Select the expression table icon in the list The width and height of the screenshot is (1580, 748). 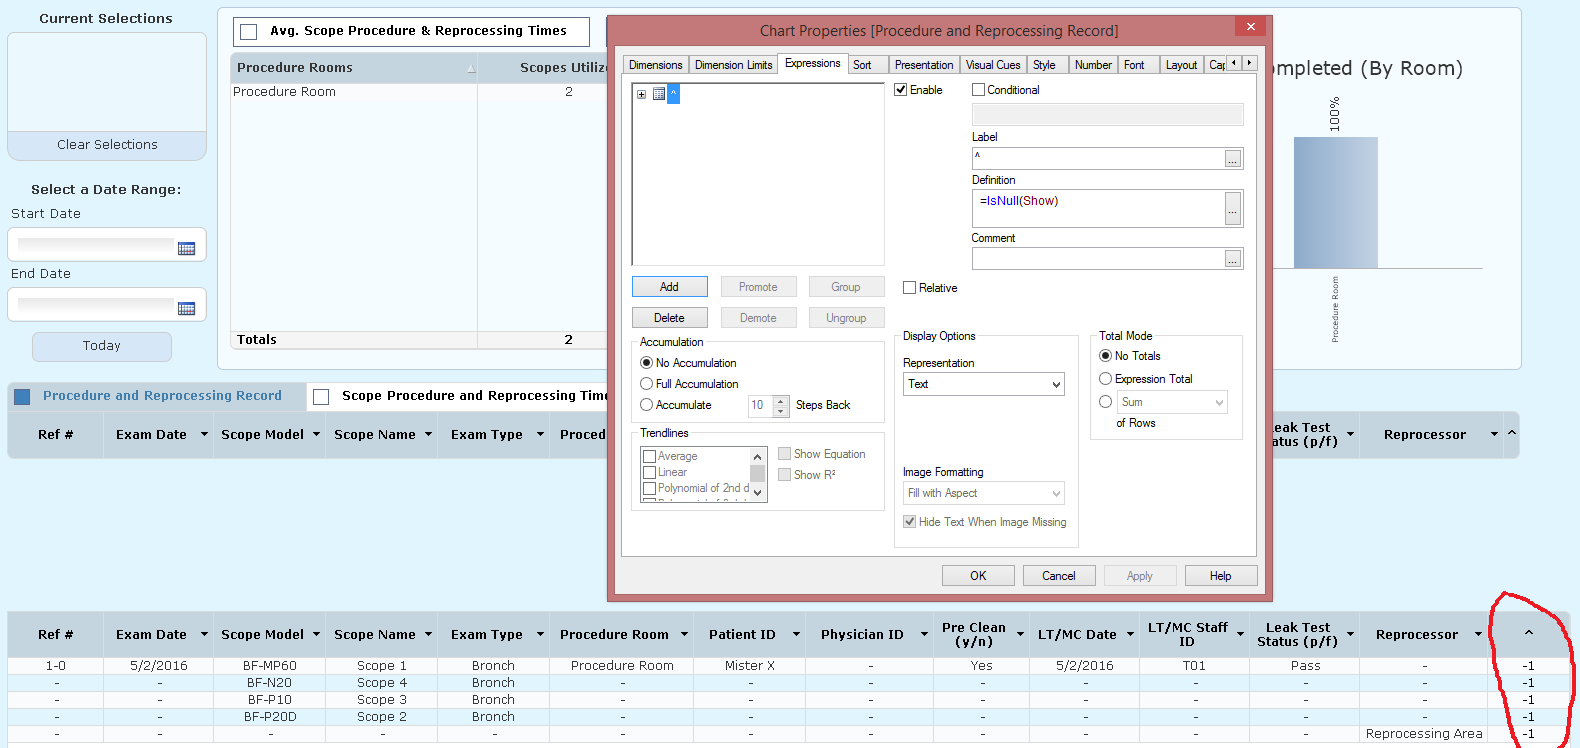659,94
